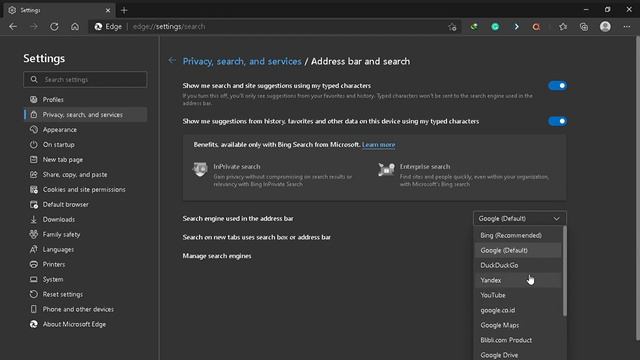640x360 pixels.
Task: Open System settings
Action: [x=85, y=279]
